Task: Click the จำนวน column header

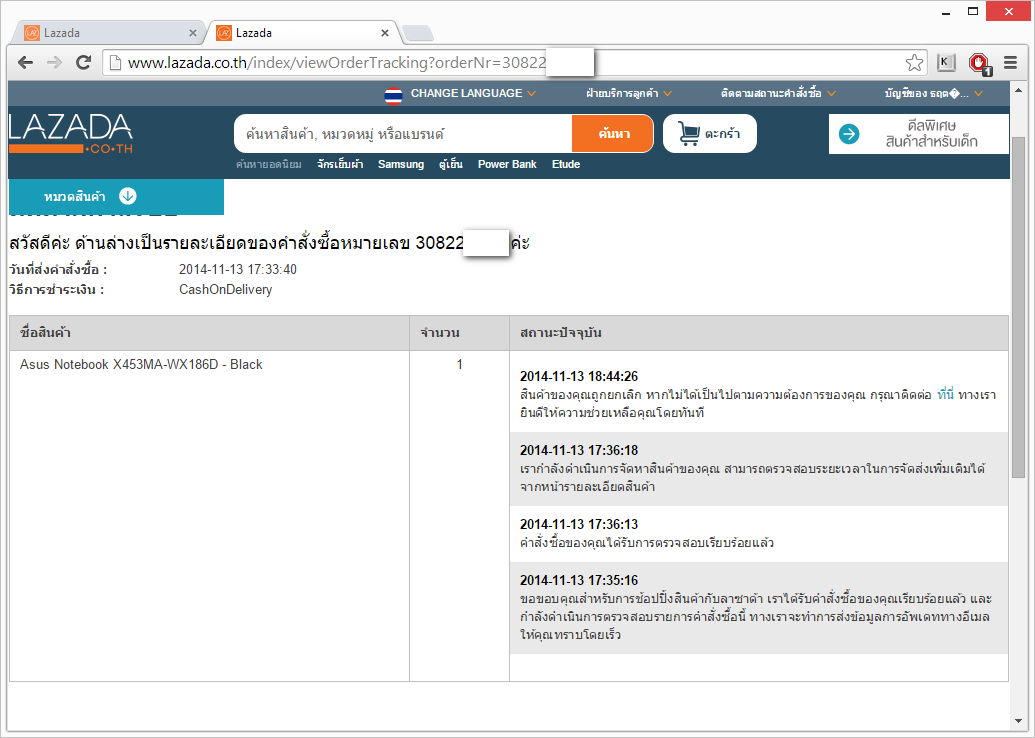Action: click(459, 333)
